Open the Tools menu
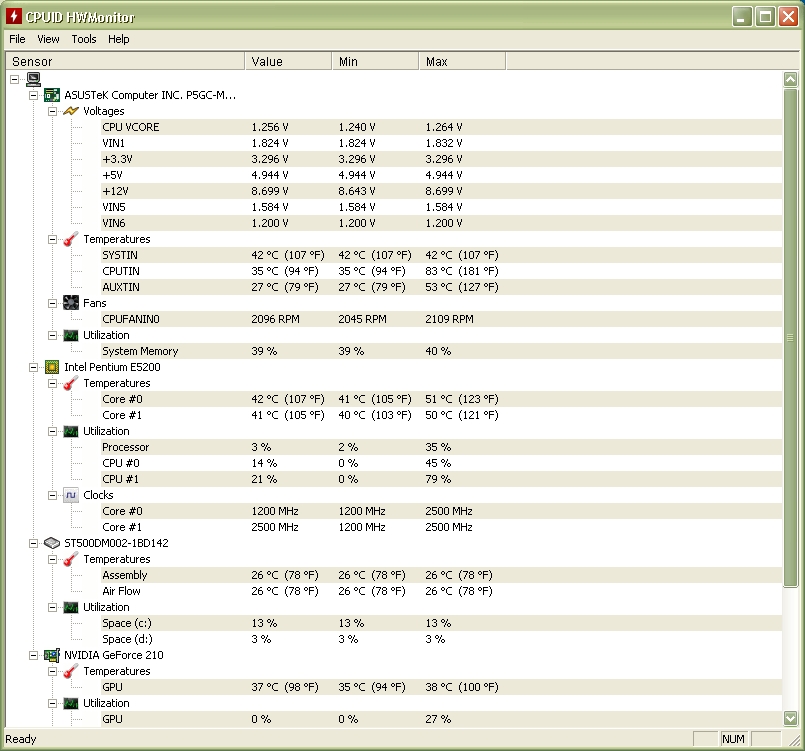This screenshot has height=751, width=805. click(x=84, y=39)
